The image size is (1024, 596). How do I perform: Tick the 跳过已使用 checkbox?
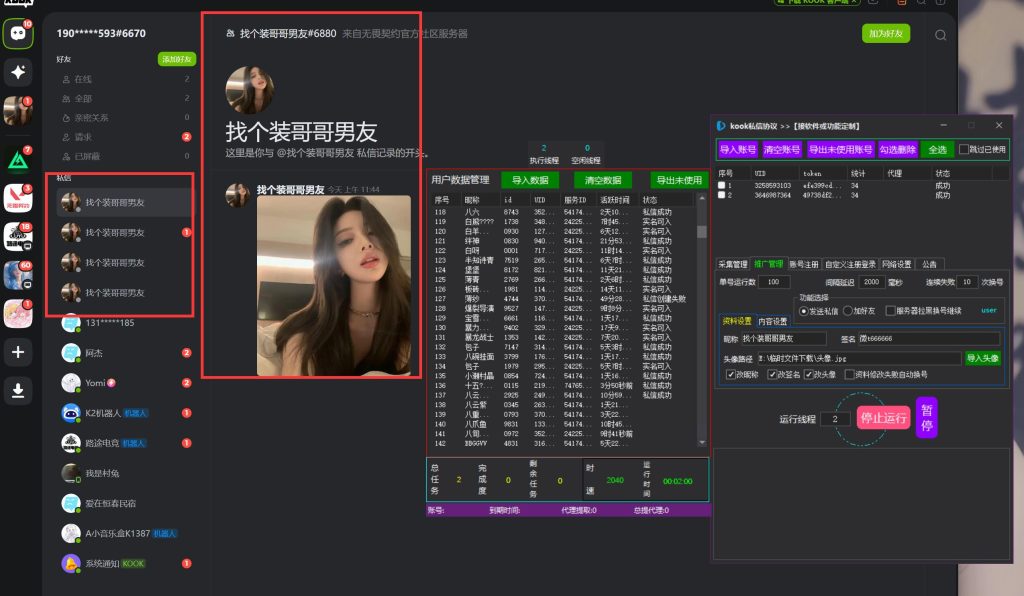point(964,150)
